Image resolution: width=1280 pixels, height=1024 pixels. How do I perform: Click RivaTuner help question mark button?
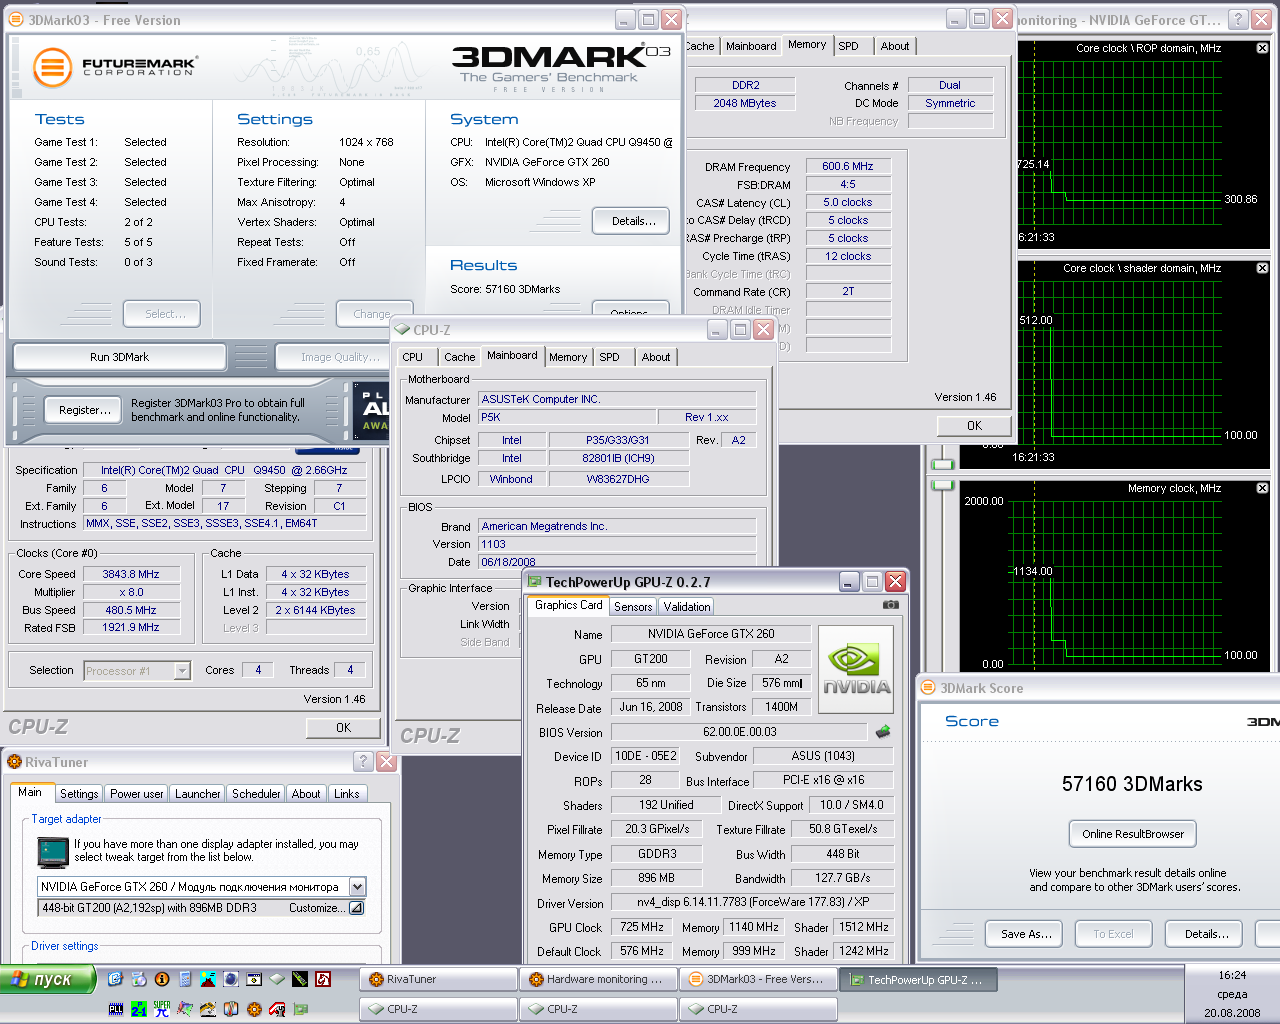364,762
